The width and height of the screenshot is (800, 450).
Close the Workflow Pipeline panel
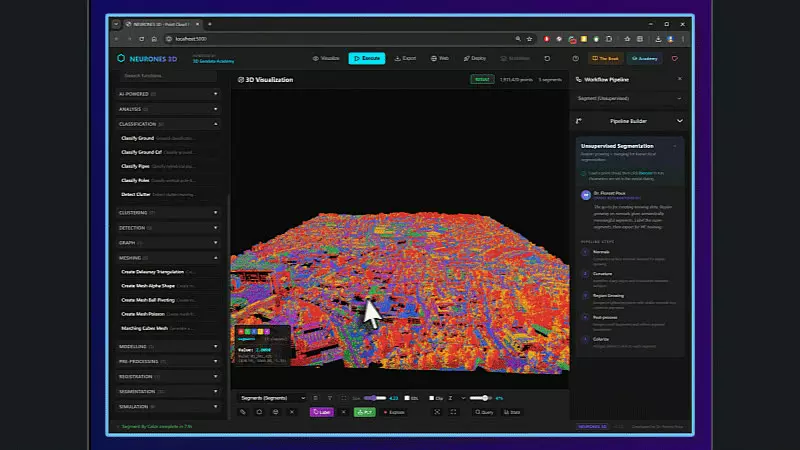[x=680, y=79]
